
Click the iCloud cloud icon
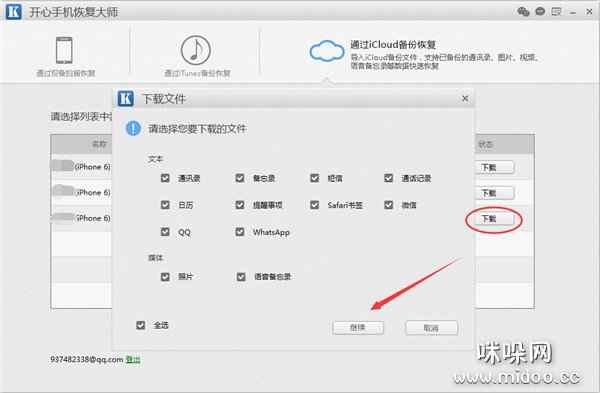tap(327, 51)
